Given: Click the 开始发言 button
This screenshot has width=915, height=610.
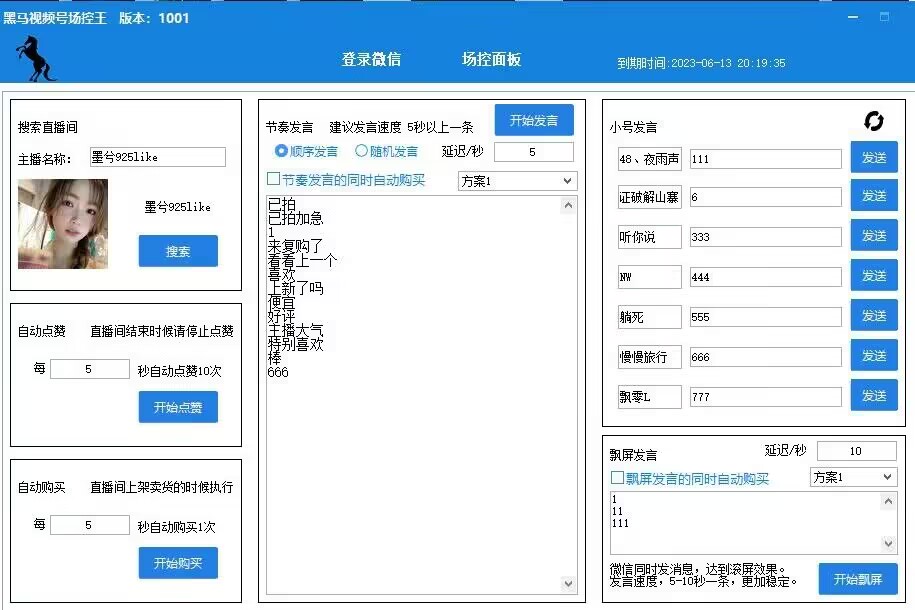Looking at the screenshot, I should [x=534, y=120].
